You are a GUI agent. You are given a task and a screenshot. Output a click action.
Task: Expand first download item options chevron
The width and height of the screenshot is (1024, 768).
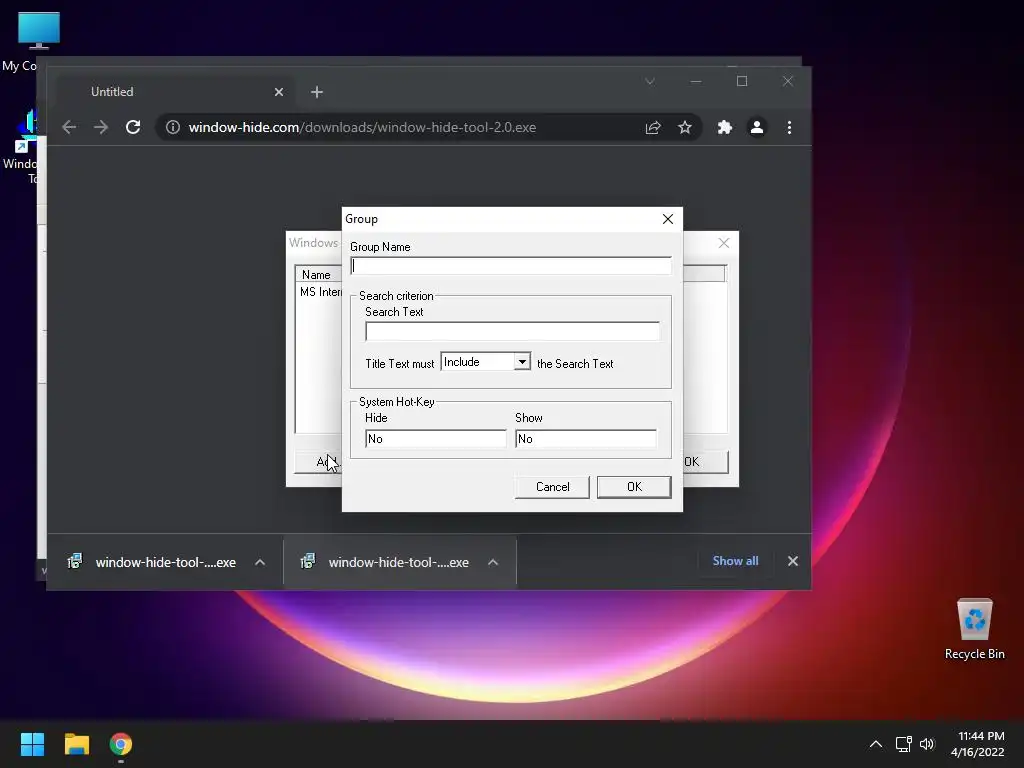pos(260,562)
